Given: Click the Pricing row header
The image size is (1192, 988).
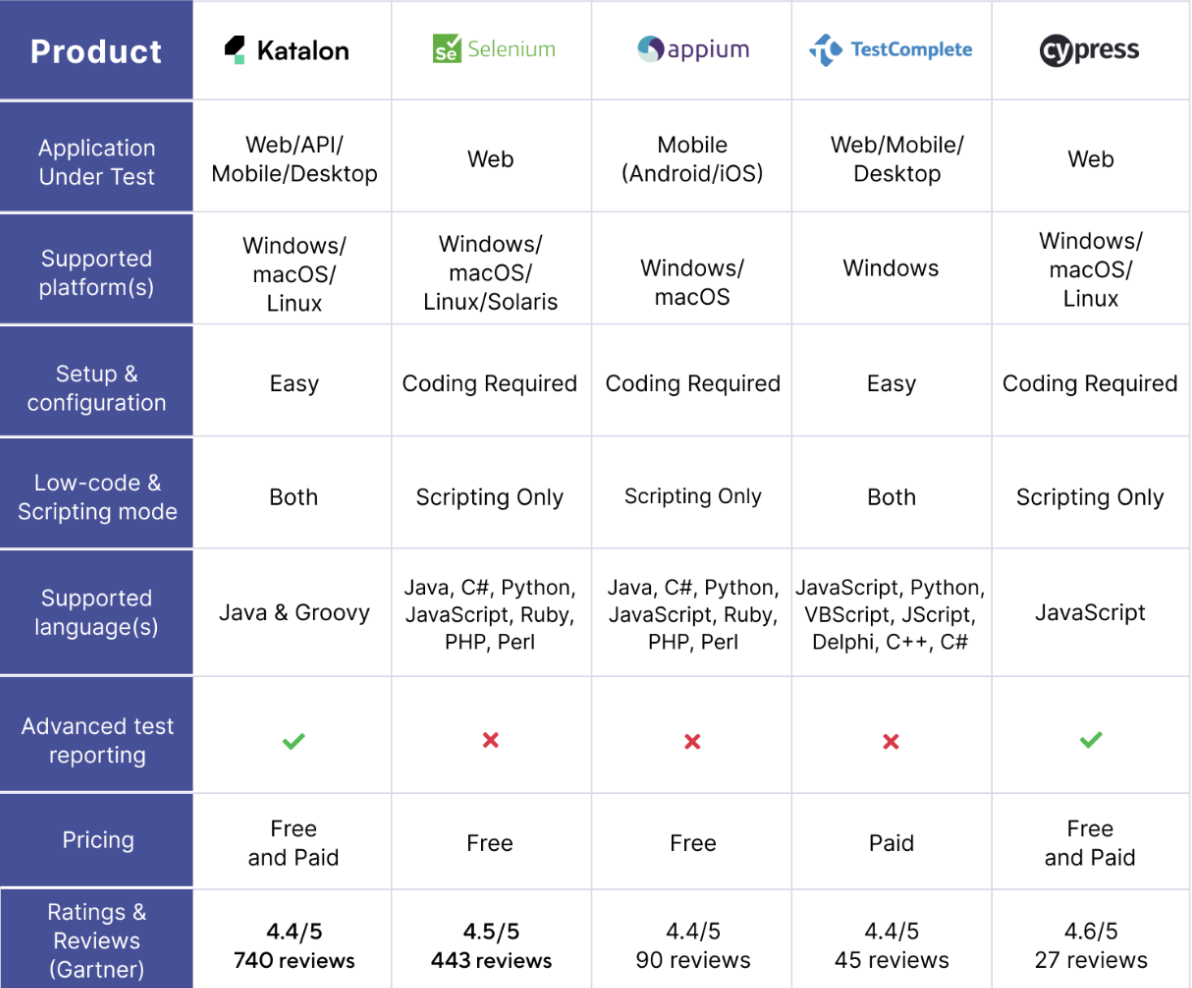Looking at the screenshot, I should tap(98, 840).
